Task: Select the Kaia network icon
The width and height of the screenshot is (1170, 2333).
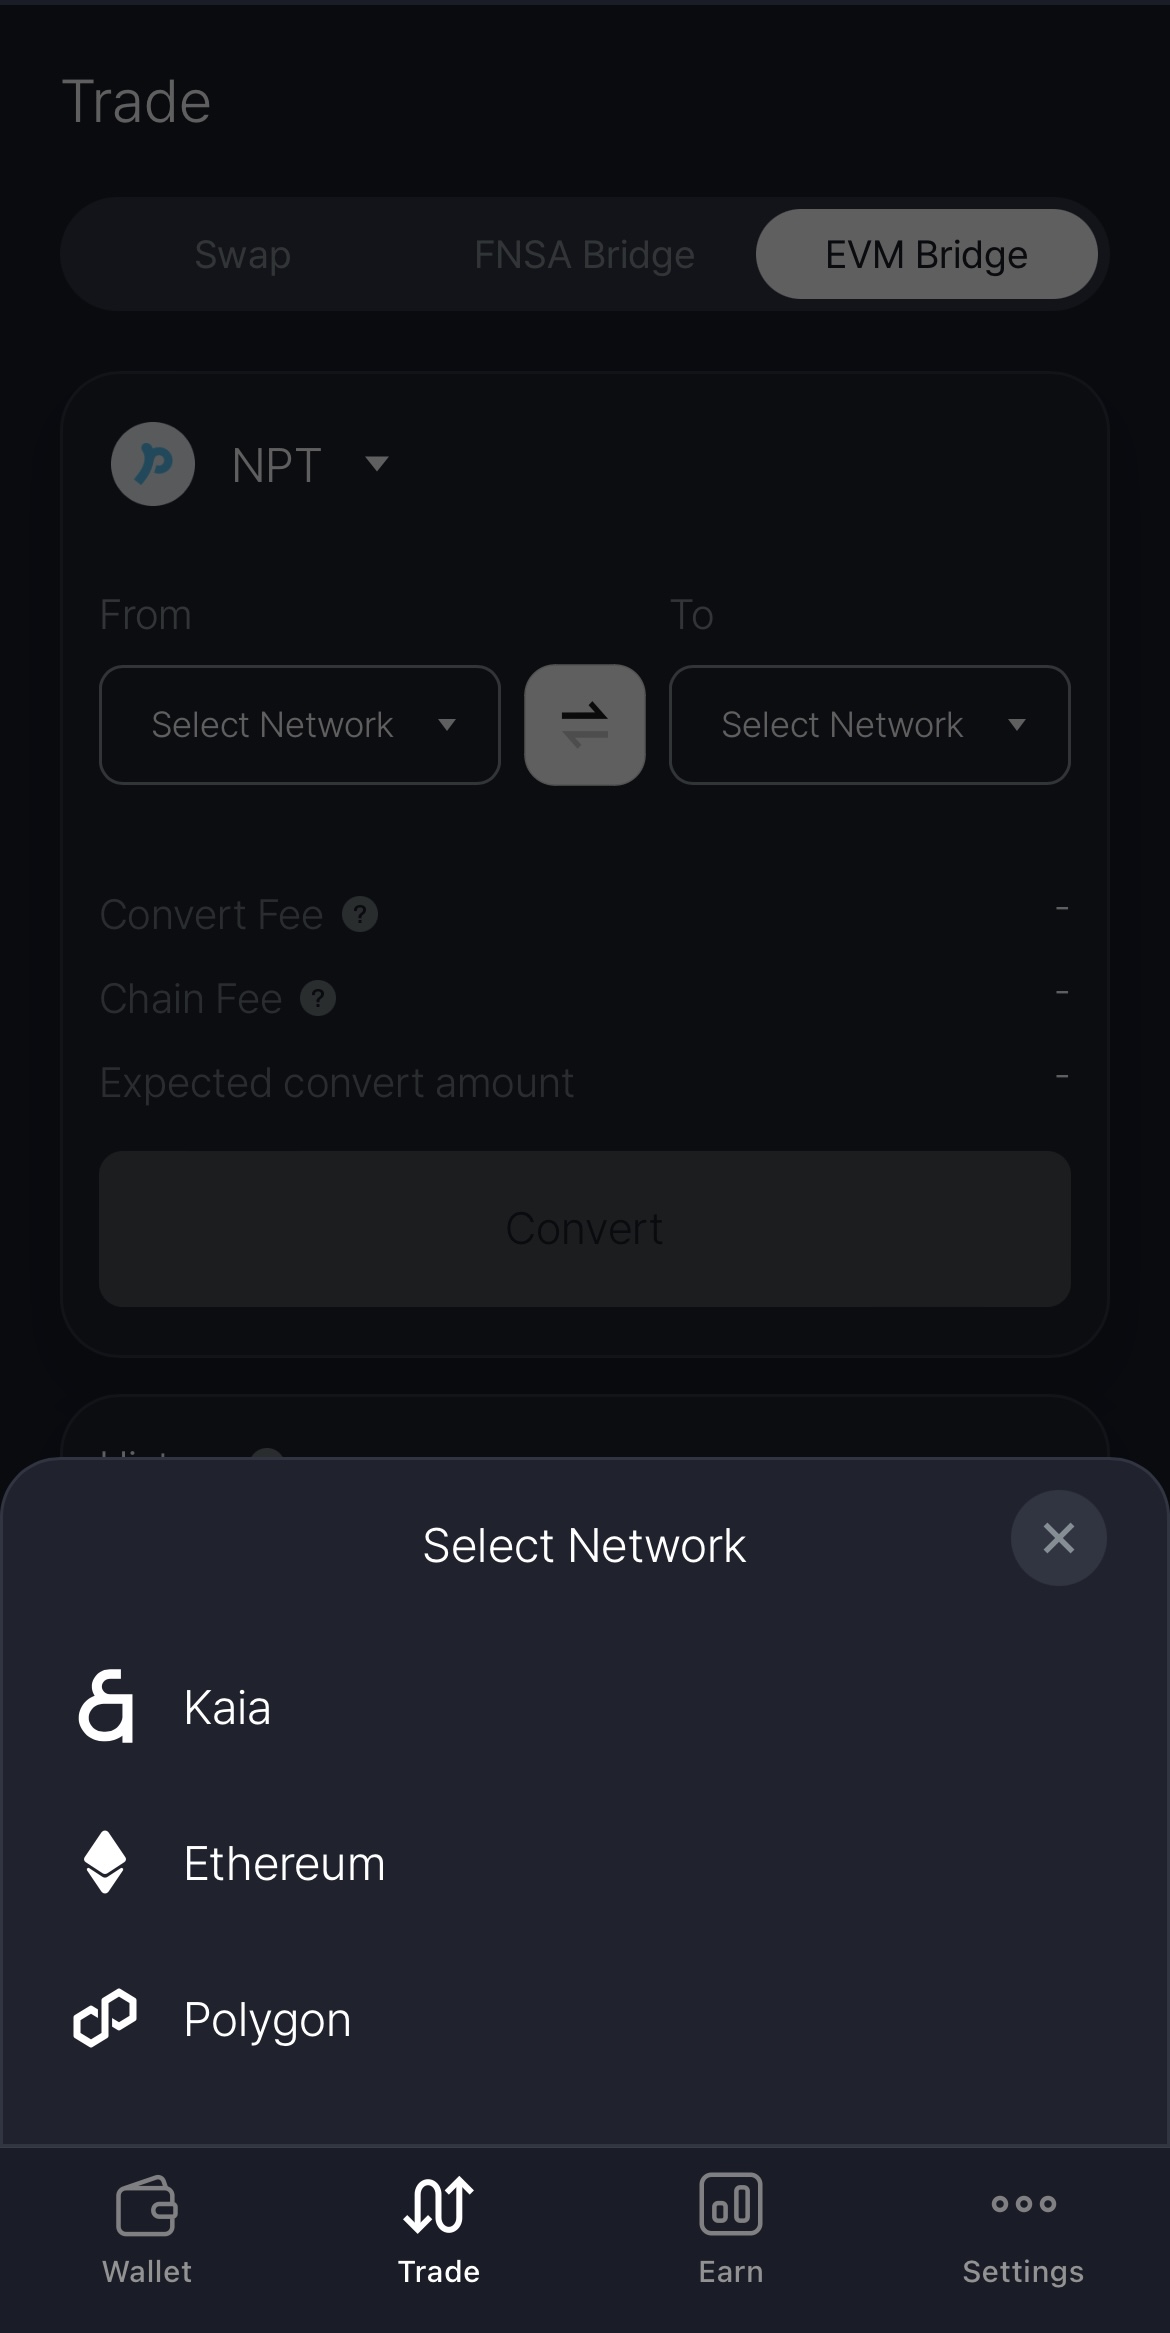Action: [106, 1706]
